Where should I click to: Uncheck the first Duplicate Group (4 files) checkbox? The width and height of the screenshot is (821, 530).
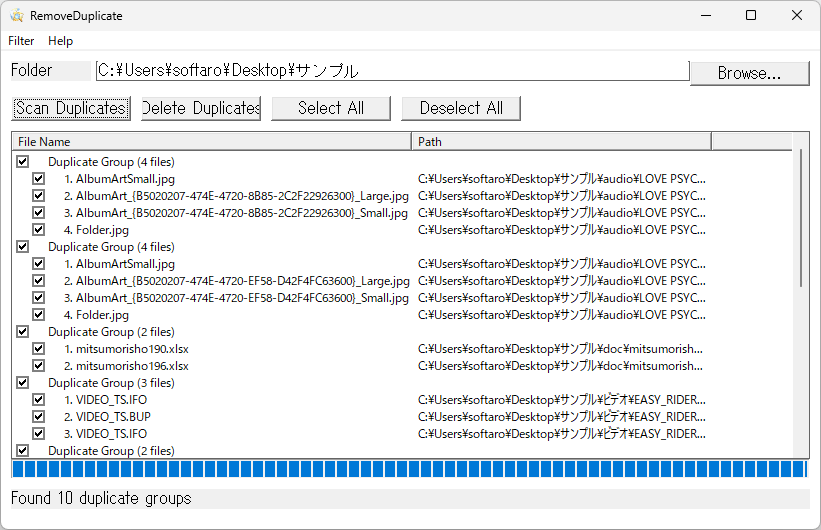pyautogui.click(x=23, y=162)
